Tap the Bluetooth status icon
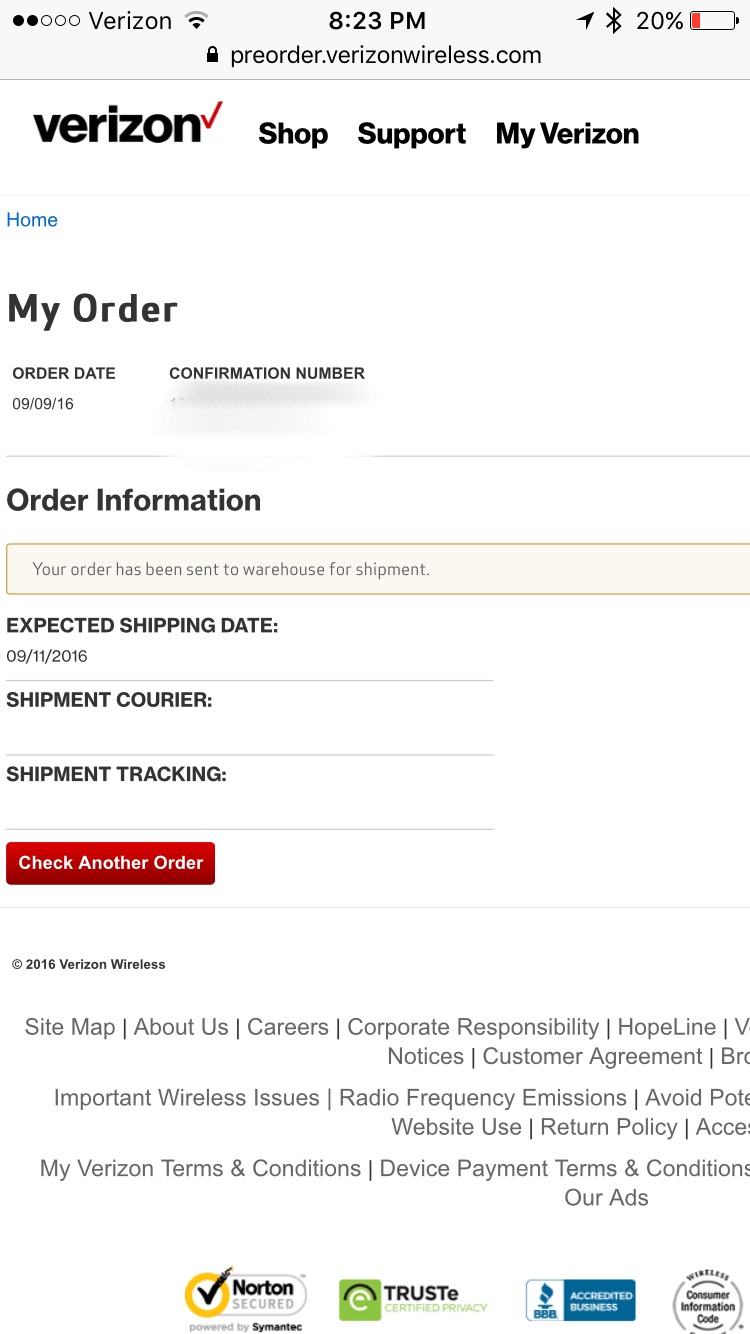 (615, 21)
